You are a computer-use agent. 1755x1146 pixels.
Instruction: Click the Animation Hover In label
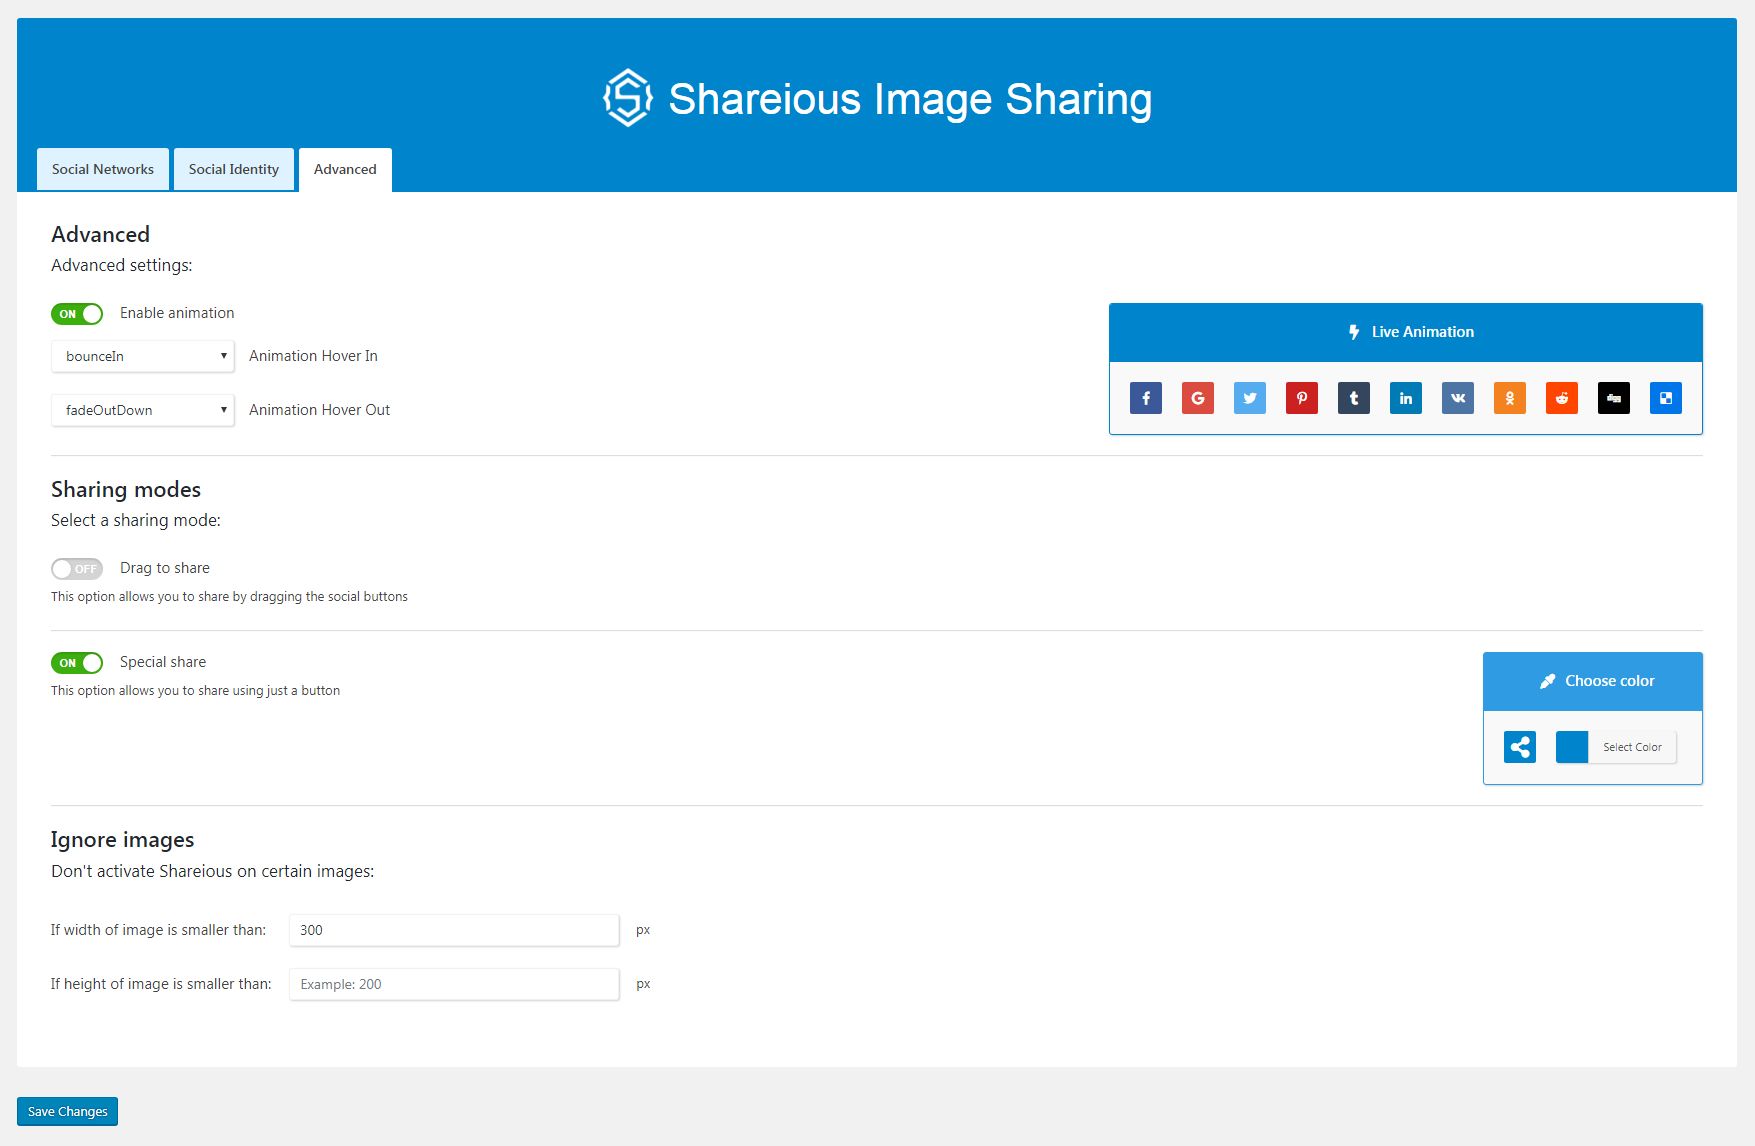(313, 356)
